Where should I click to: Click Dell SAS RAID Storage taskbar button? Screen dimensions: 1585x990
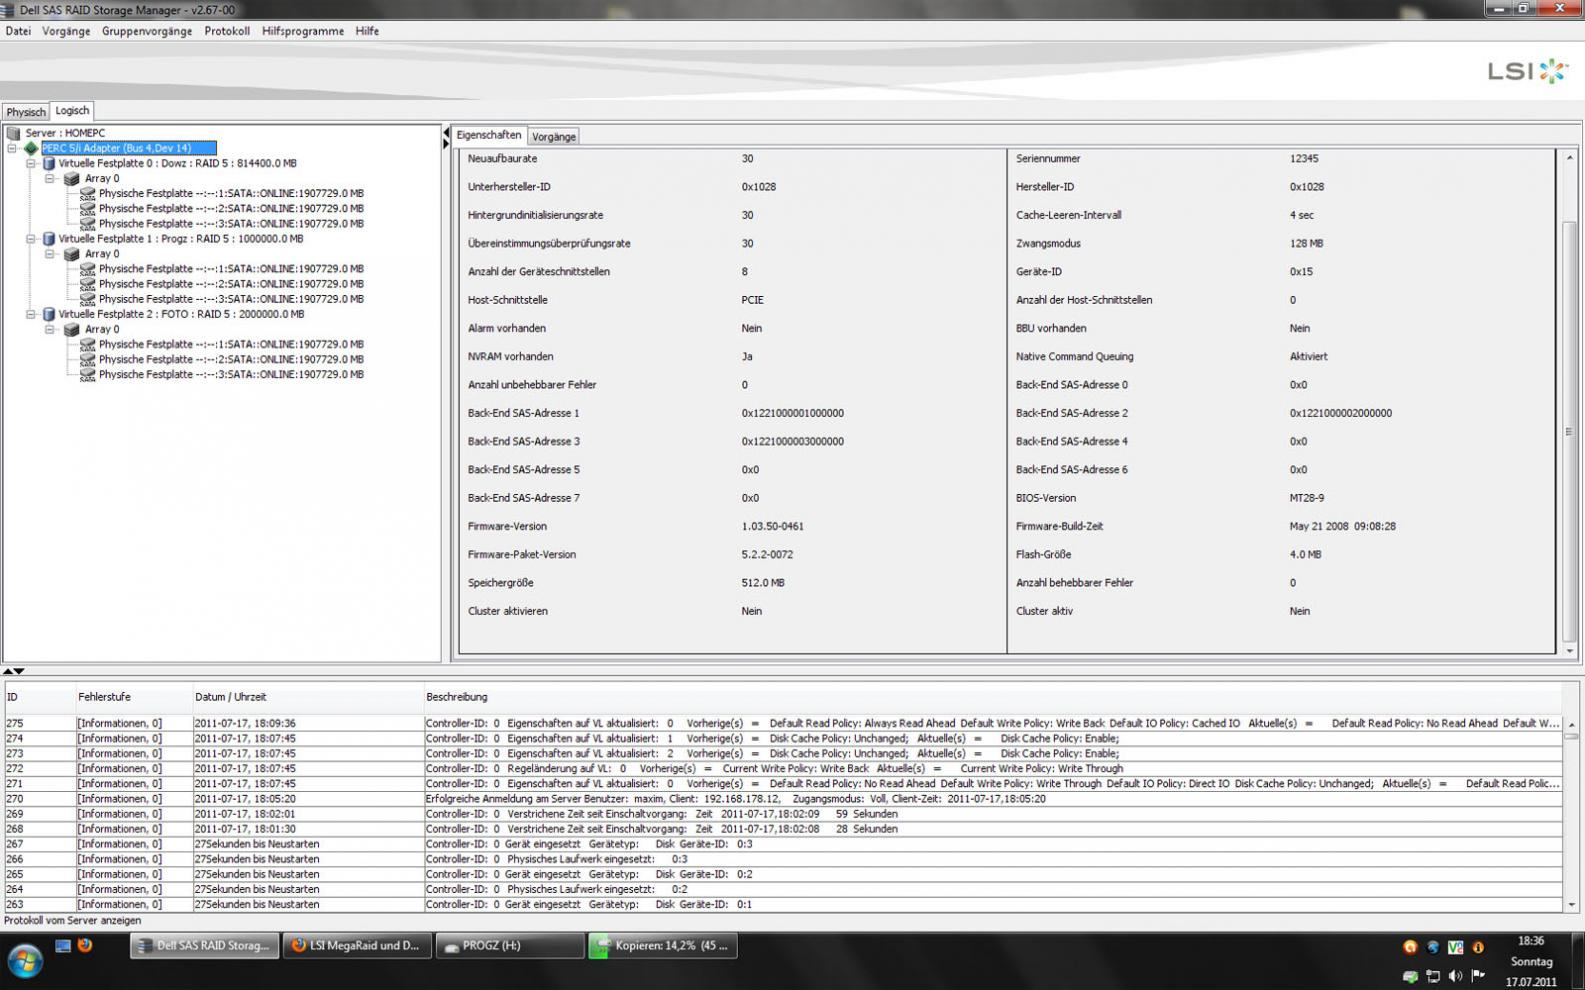coord(205,945)
